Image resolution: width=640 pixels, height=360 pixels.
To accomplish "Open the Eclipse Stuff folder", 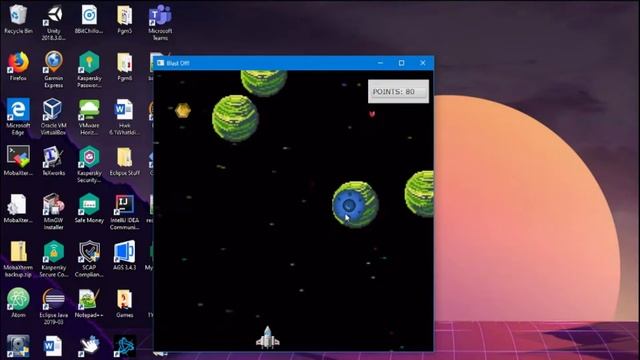I will pyautogui.click(x=124, y=160).
